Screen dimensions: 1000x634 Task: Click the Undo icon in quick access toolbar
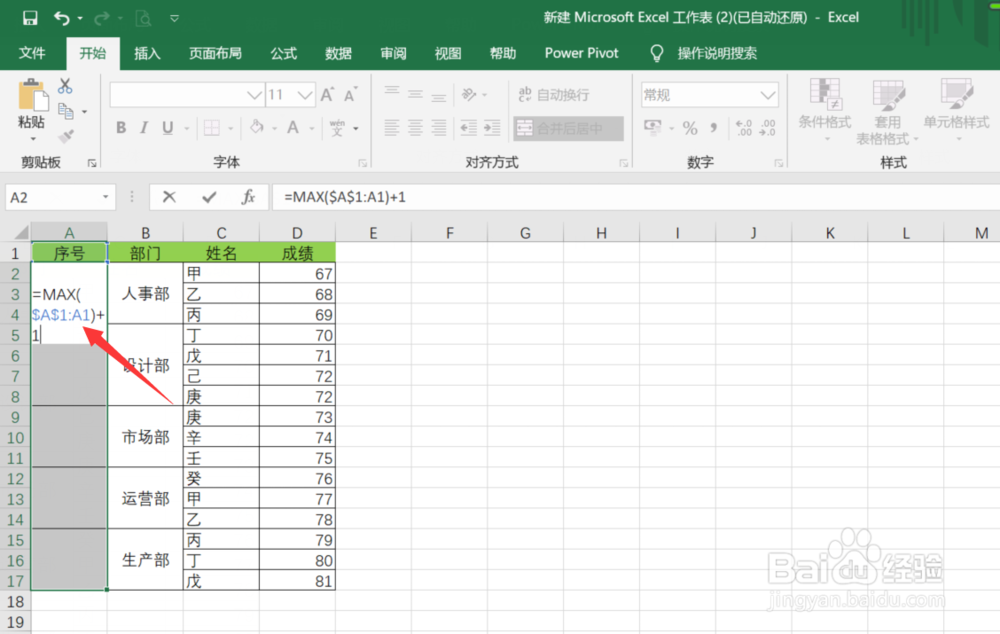[x=62, y=17]
